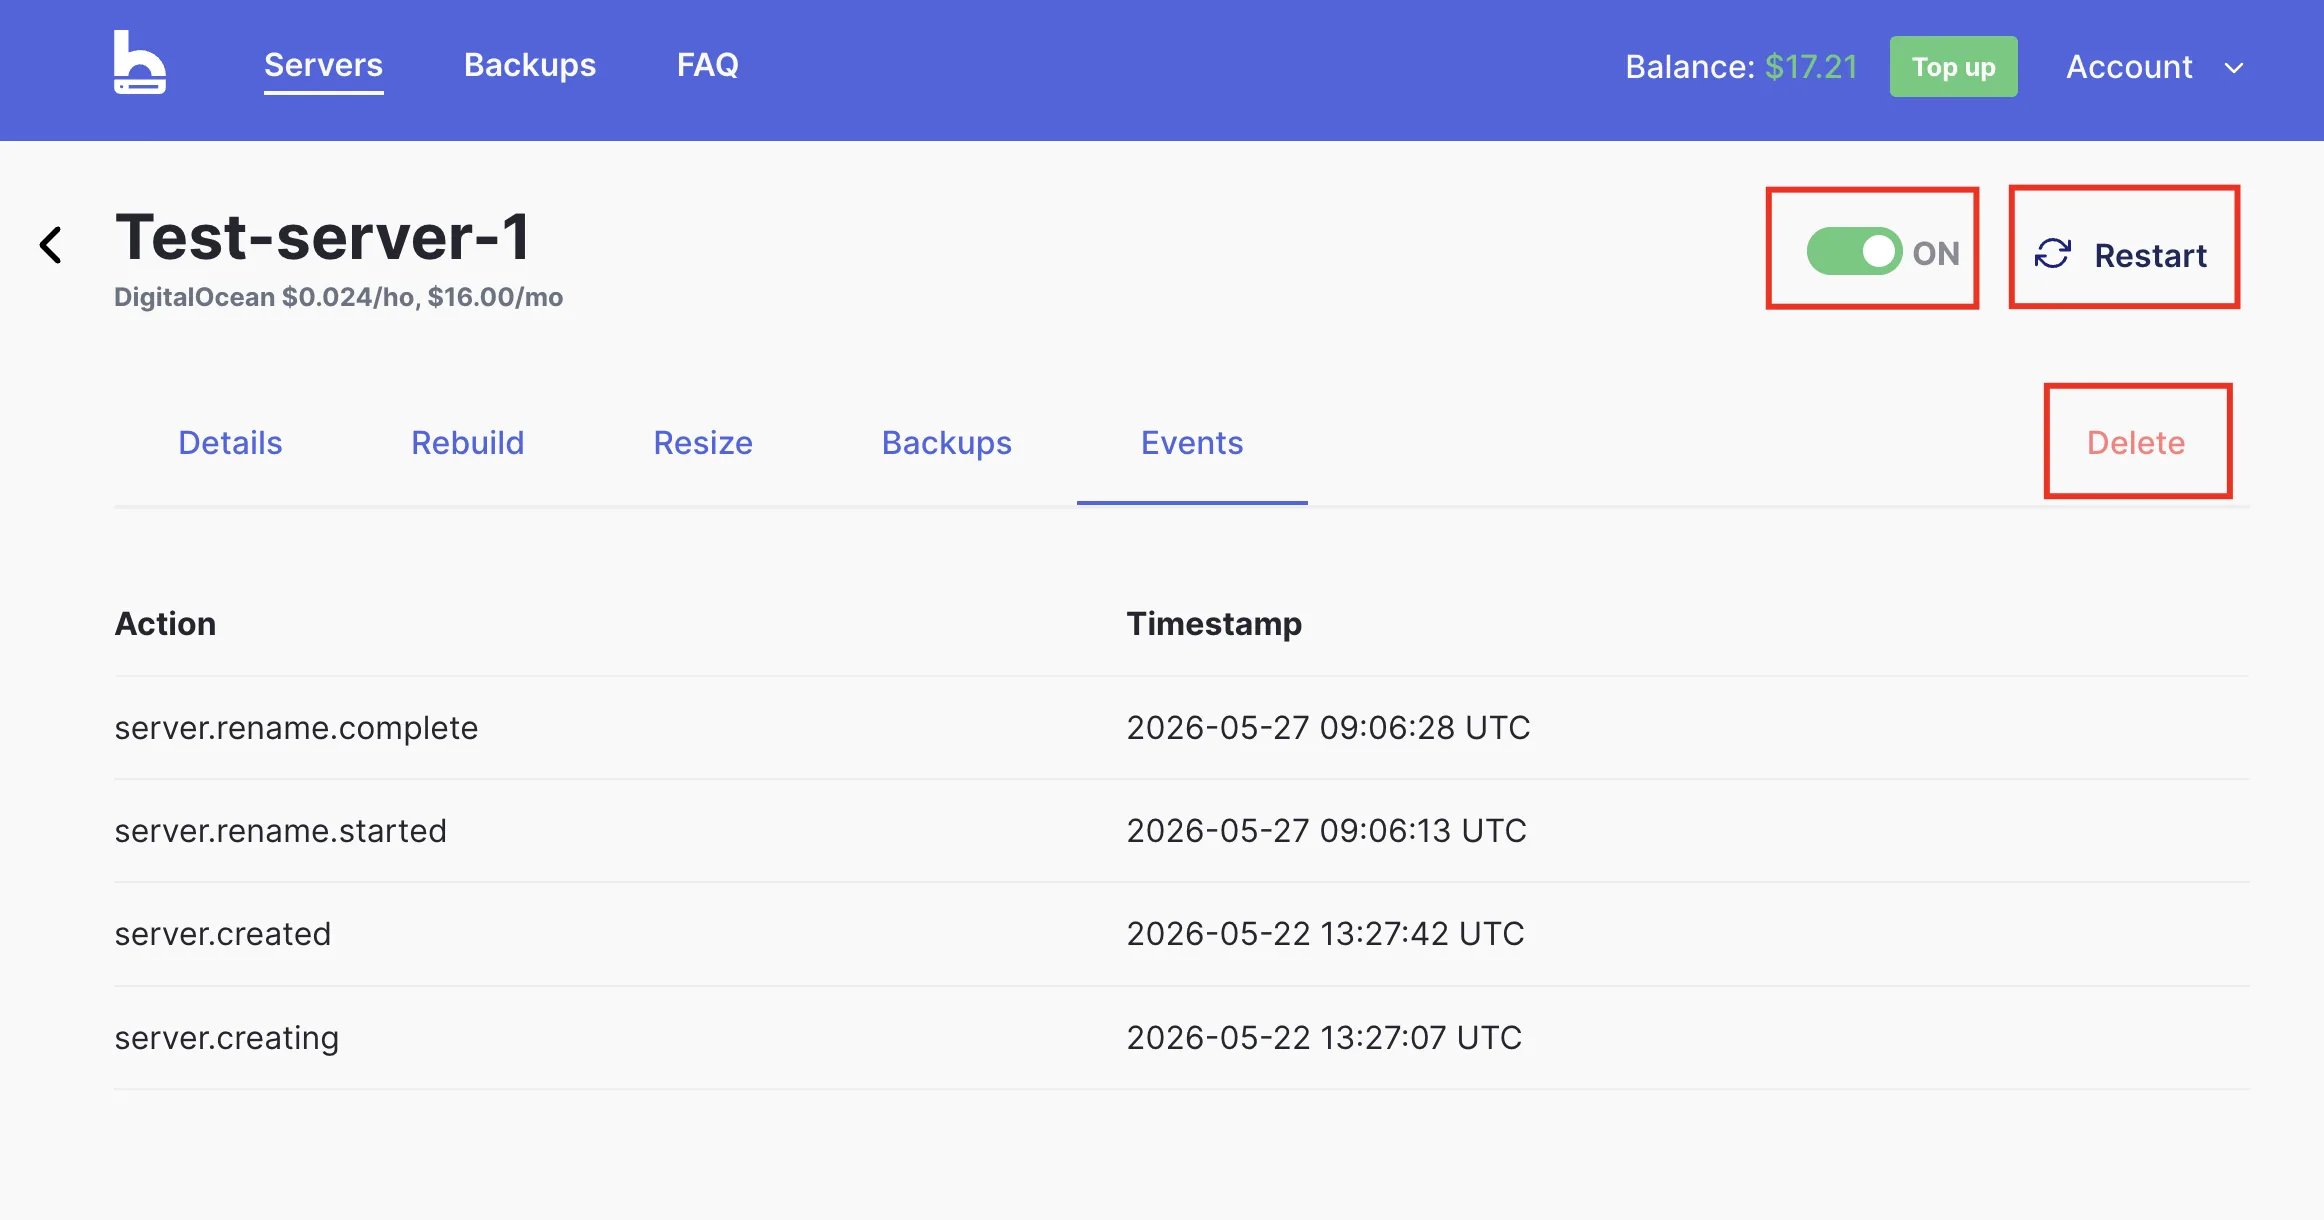Image resolution: width=2324 pixels, height=1220 pixels.
Task: Click the ON status label
Action: click(x=1936, y=253)
